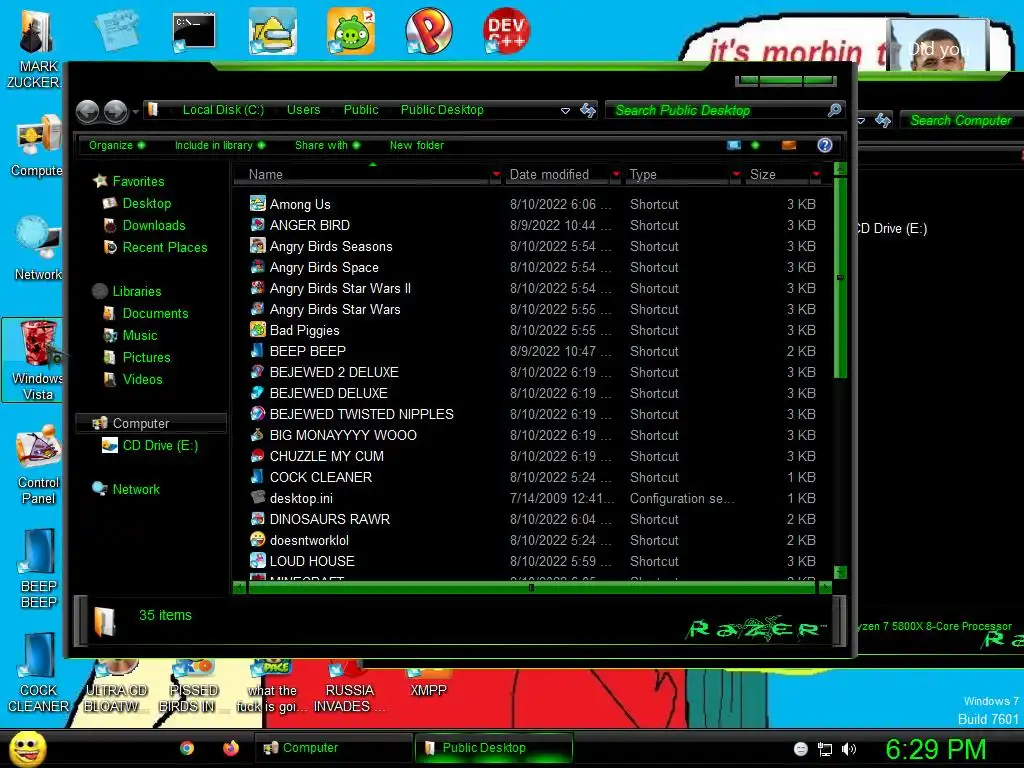The width and height of the screenshot is (1024, 768).
Task: Open the volume speaker tray icon
Action: 848,749
